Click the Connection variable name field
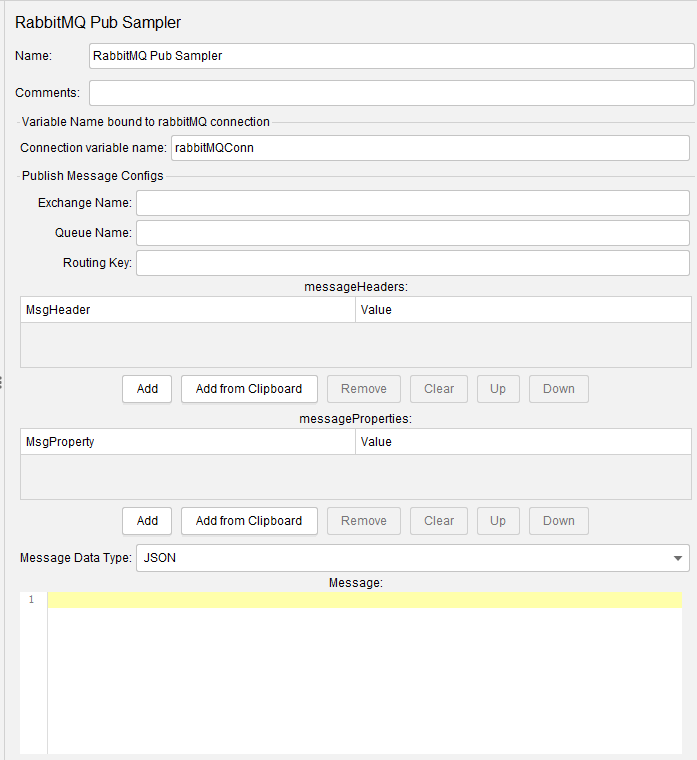697x760 pixels. click(x=430, y=148)
